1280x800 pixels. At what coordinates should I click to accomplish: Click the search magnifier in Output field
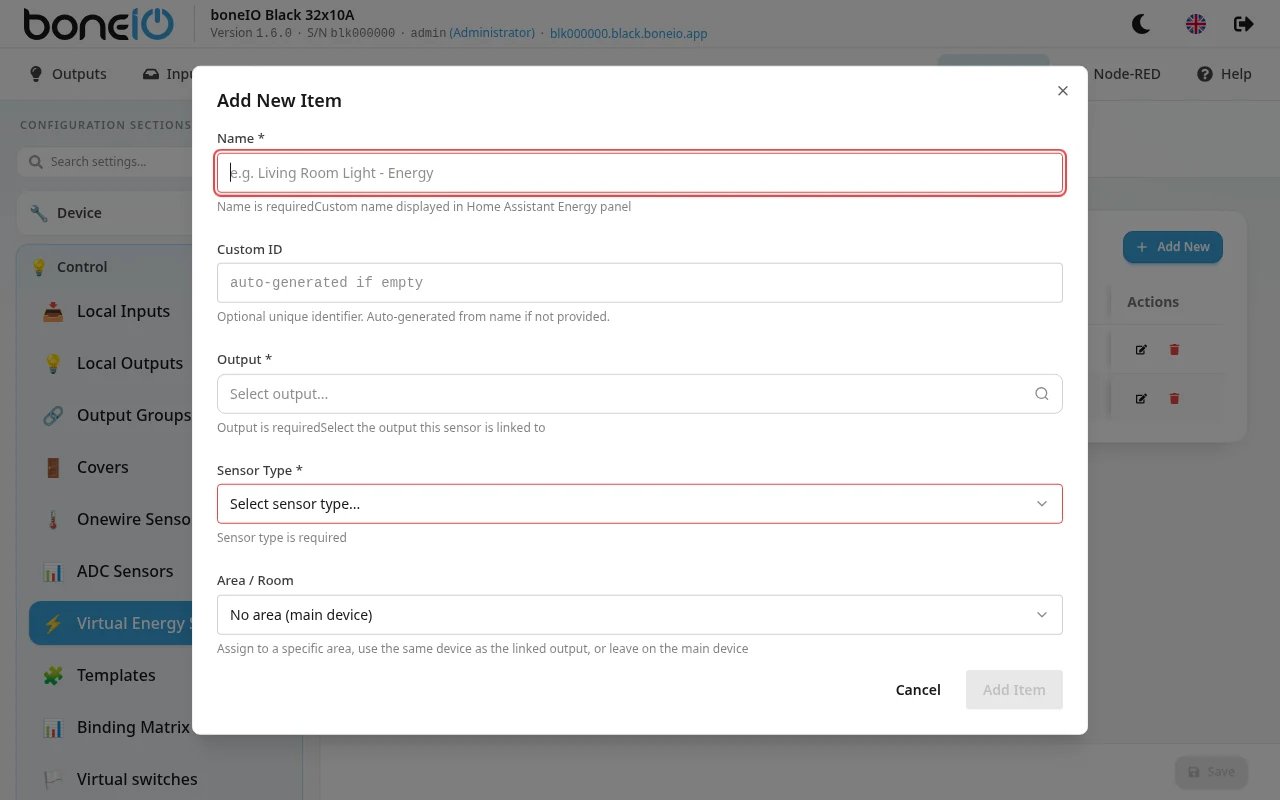(1042, 394)
